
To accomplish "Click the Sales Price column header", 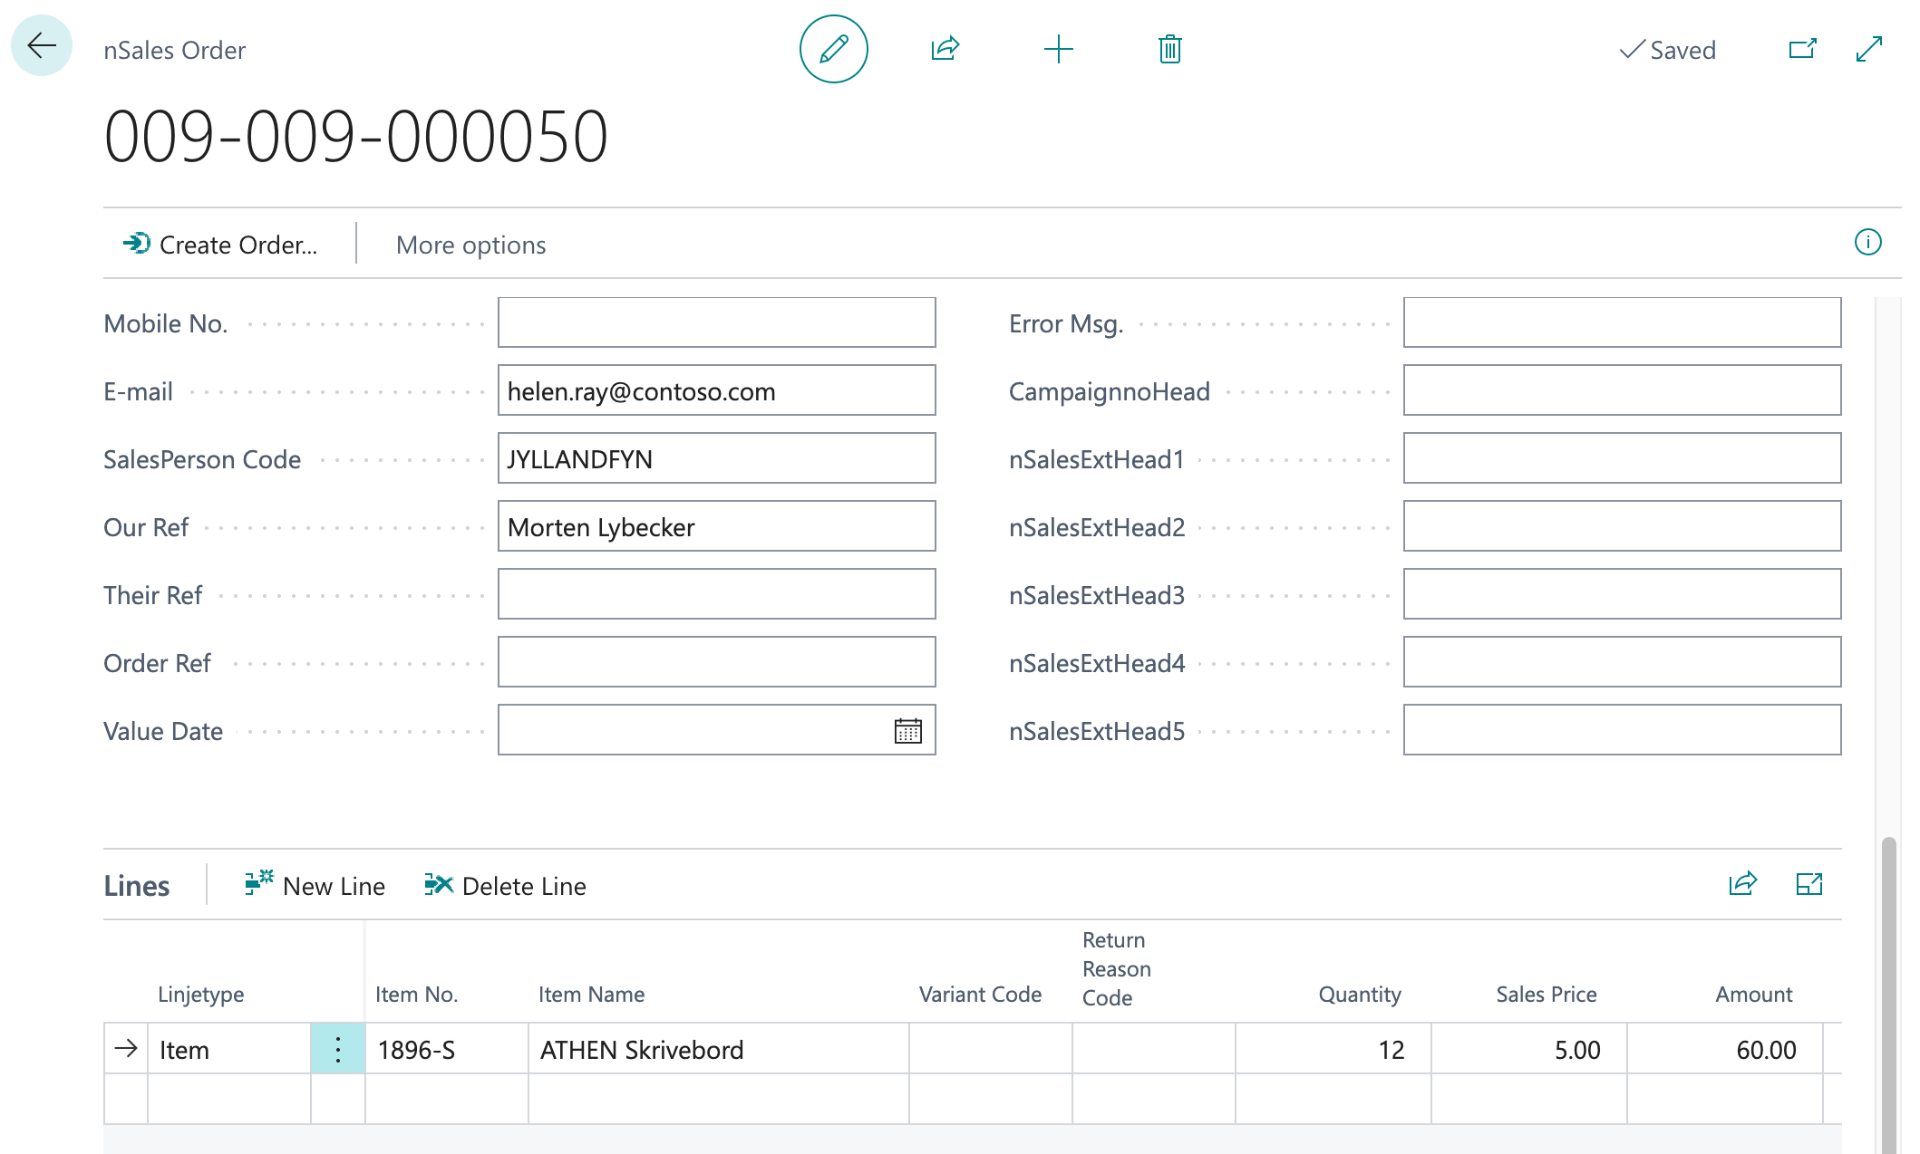I will (x=1546, y=994).
